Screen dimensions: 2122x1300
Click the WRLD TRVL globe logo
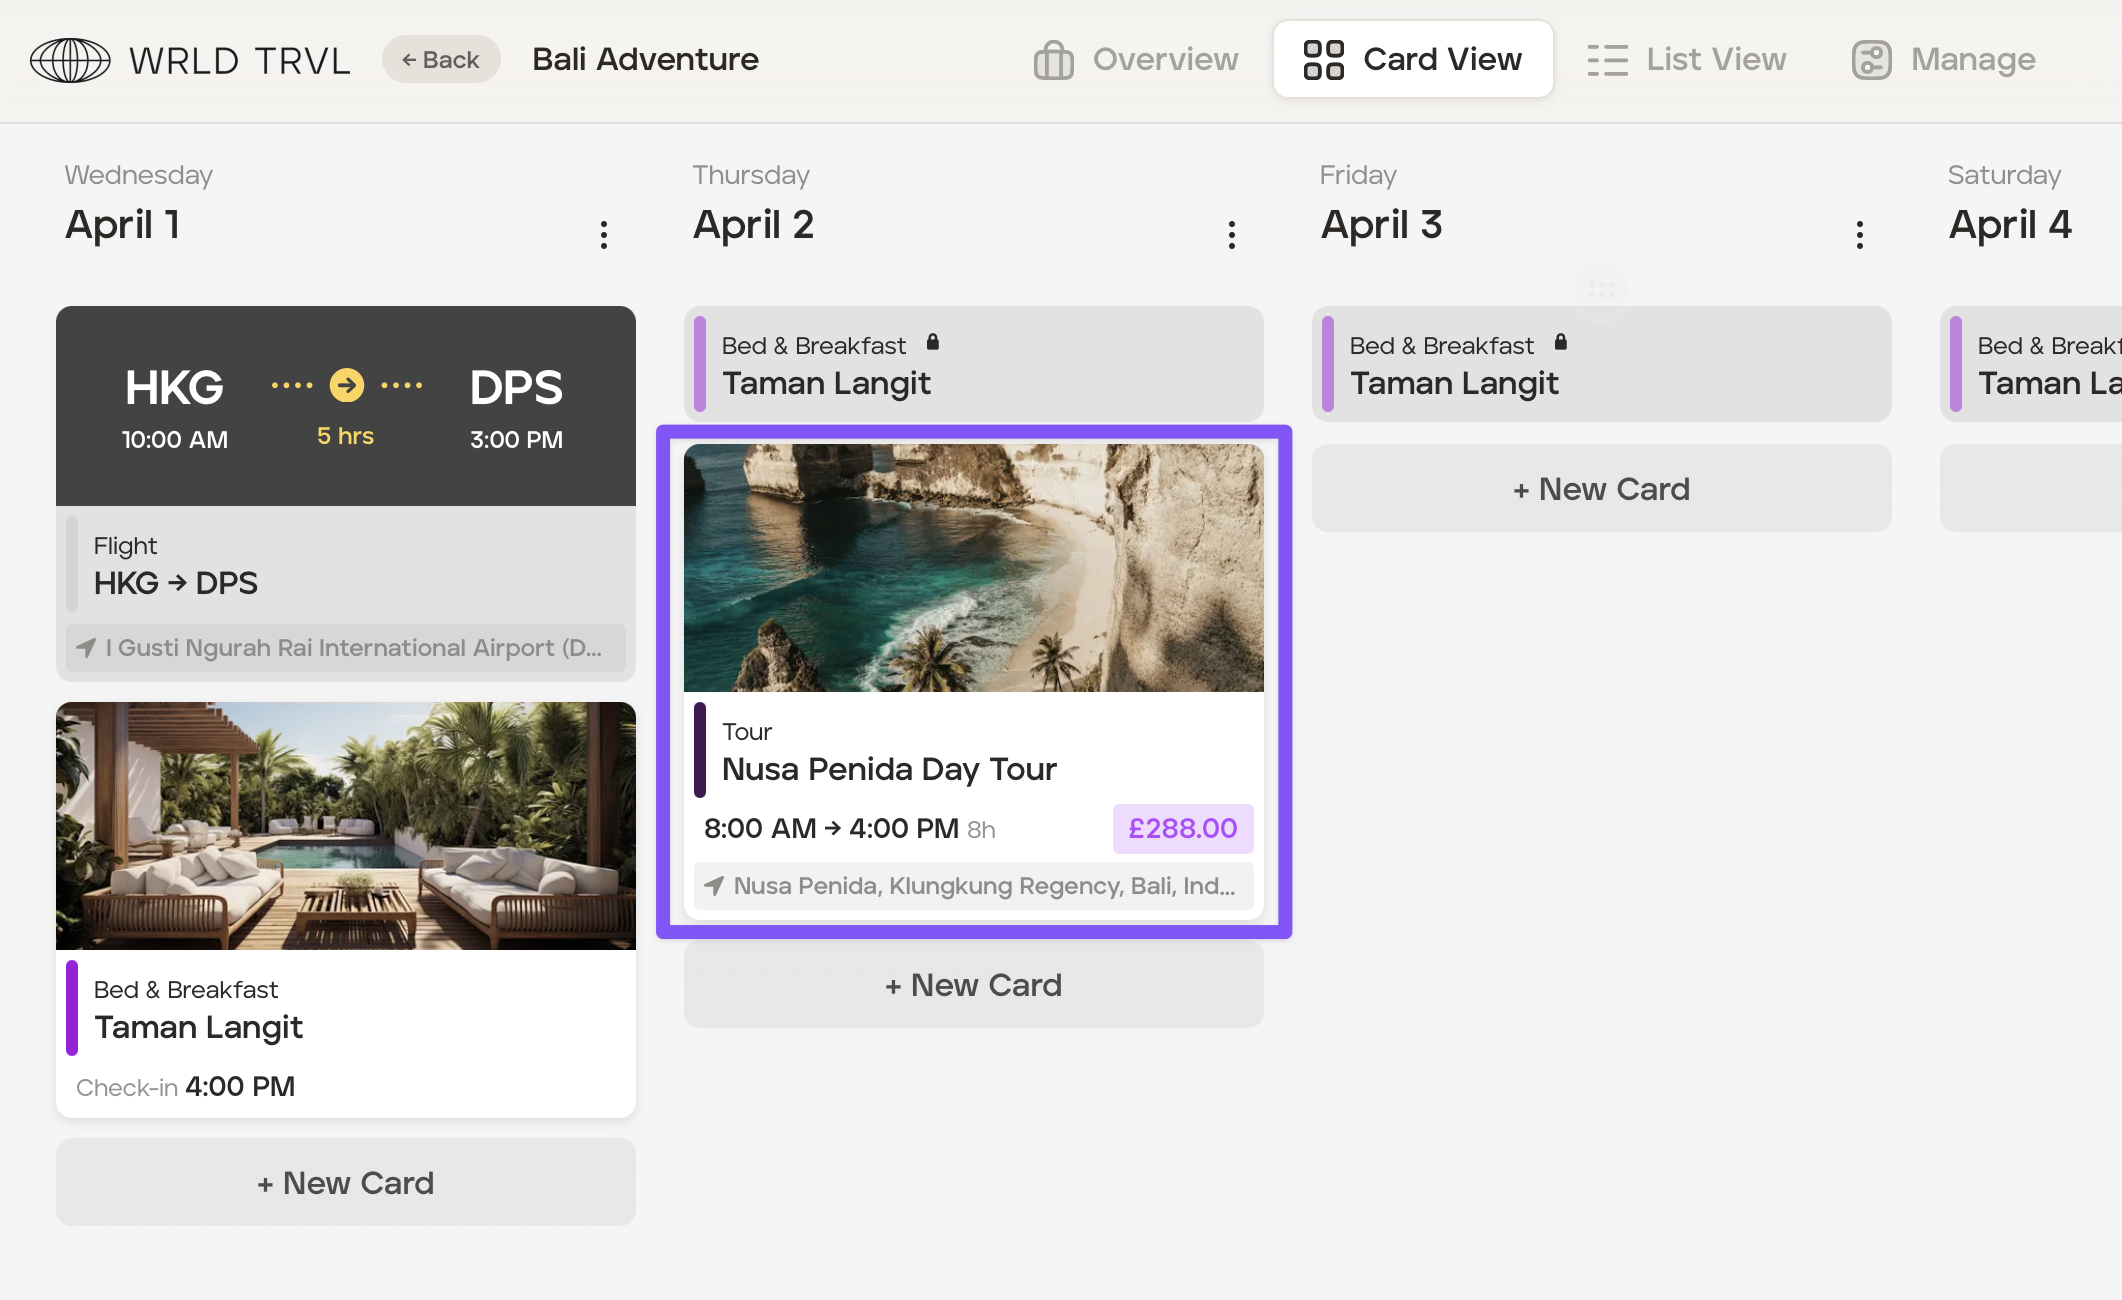click(70, 60)
